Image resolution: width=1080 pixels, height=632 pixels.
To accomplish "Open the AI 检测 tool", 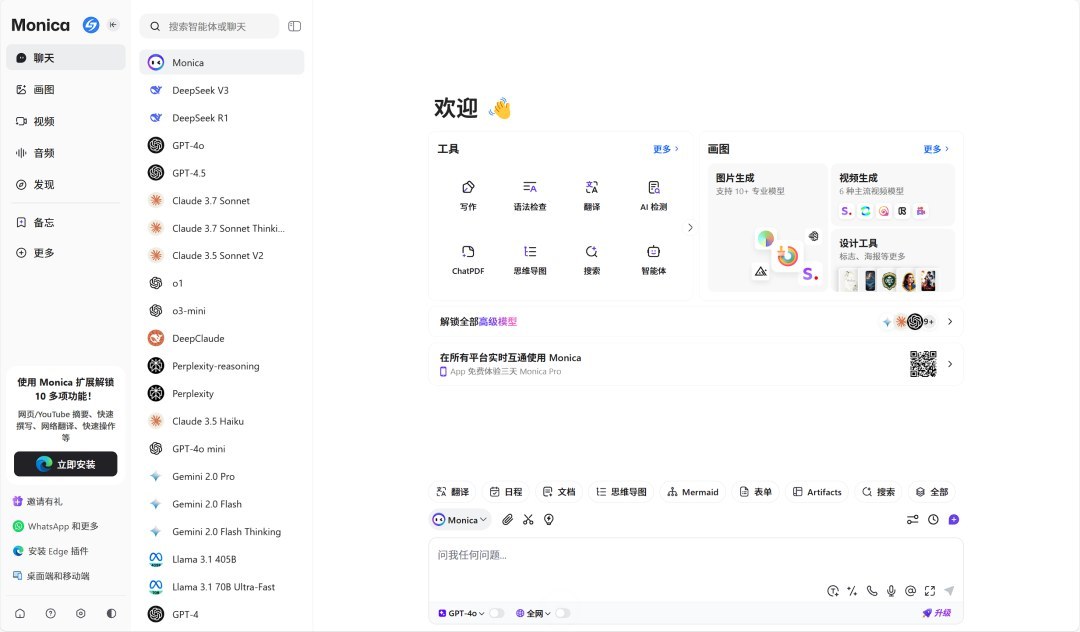I will (x=654, y=196).
